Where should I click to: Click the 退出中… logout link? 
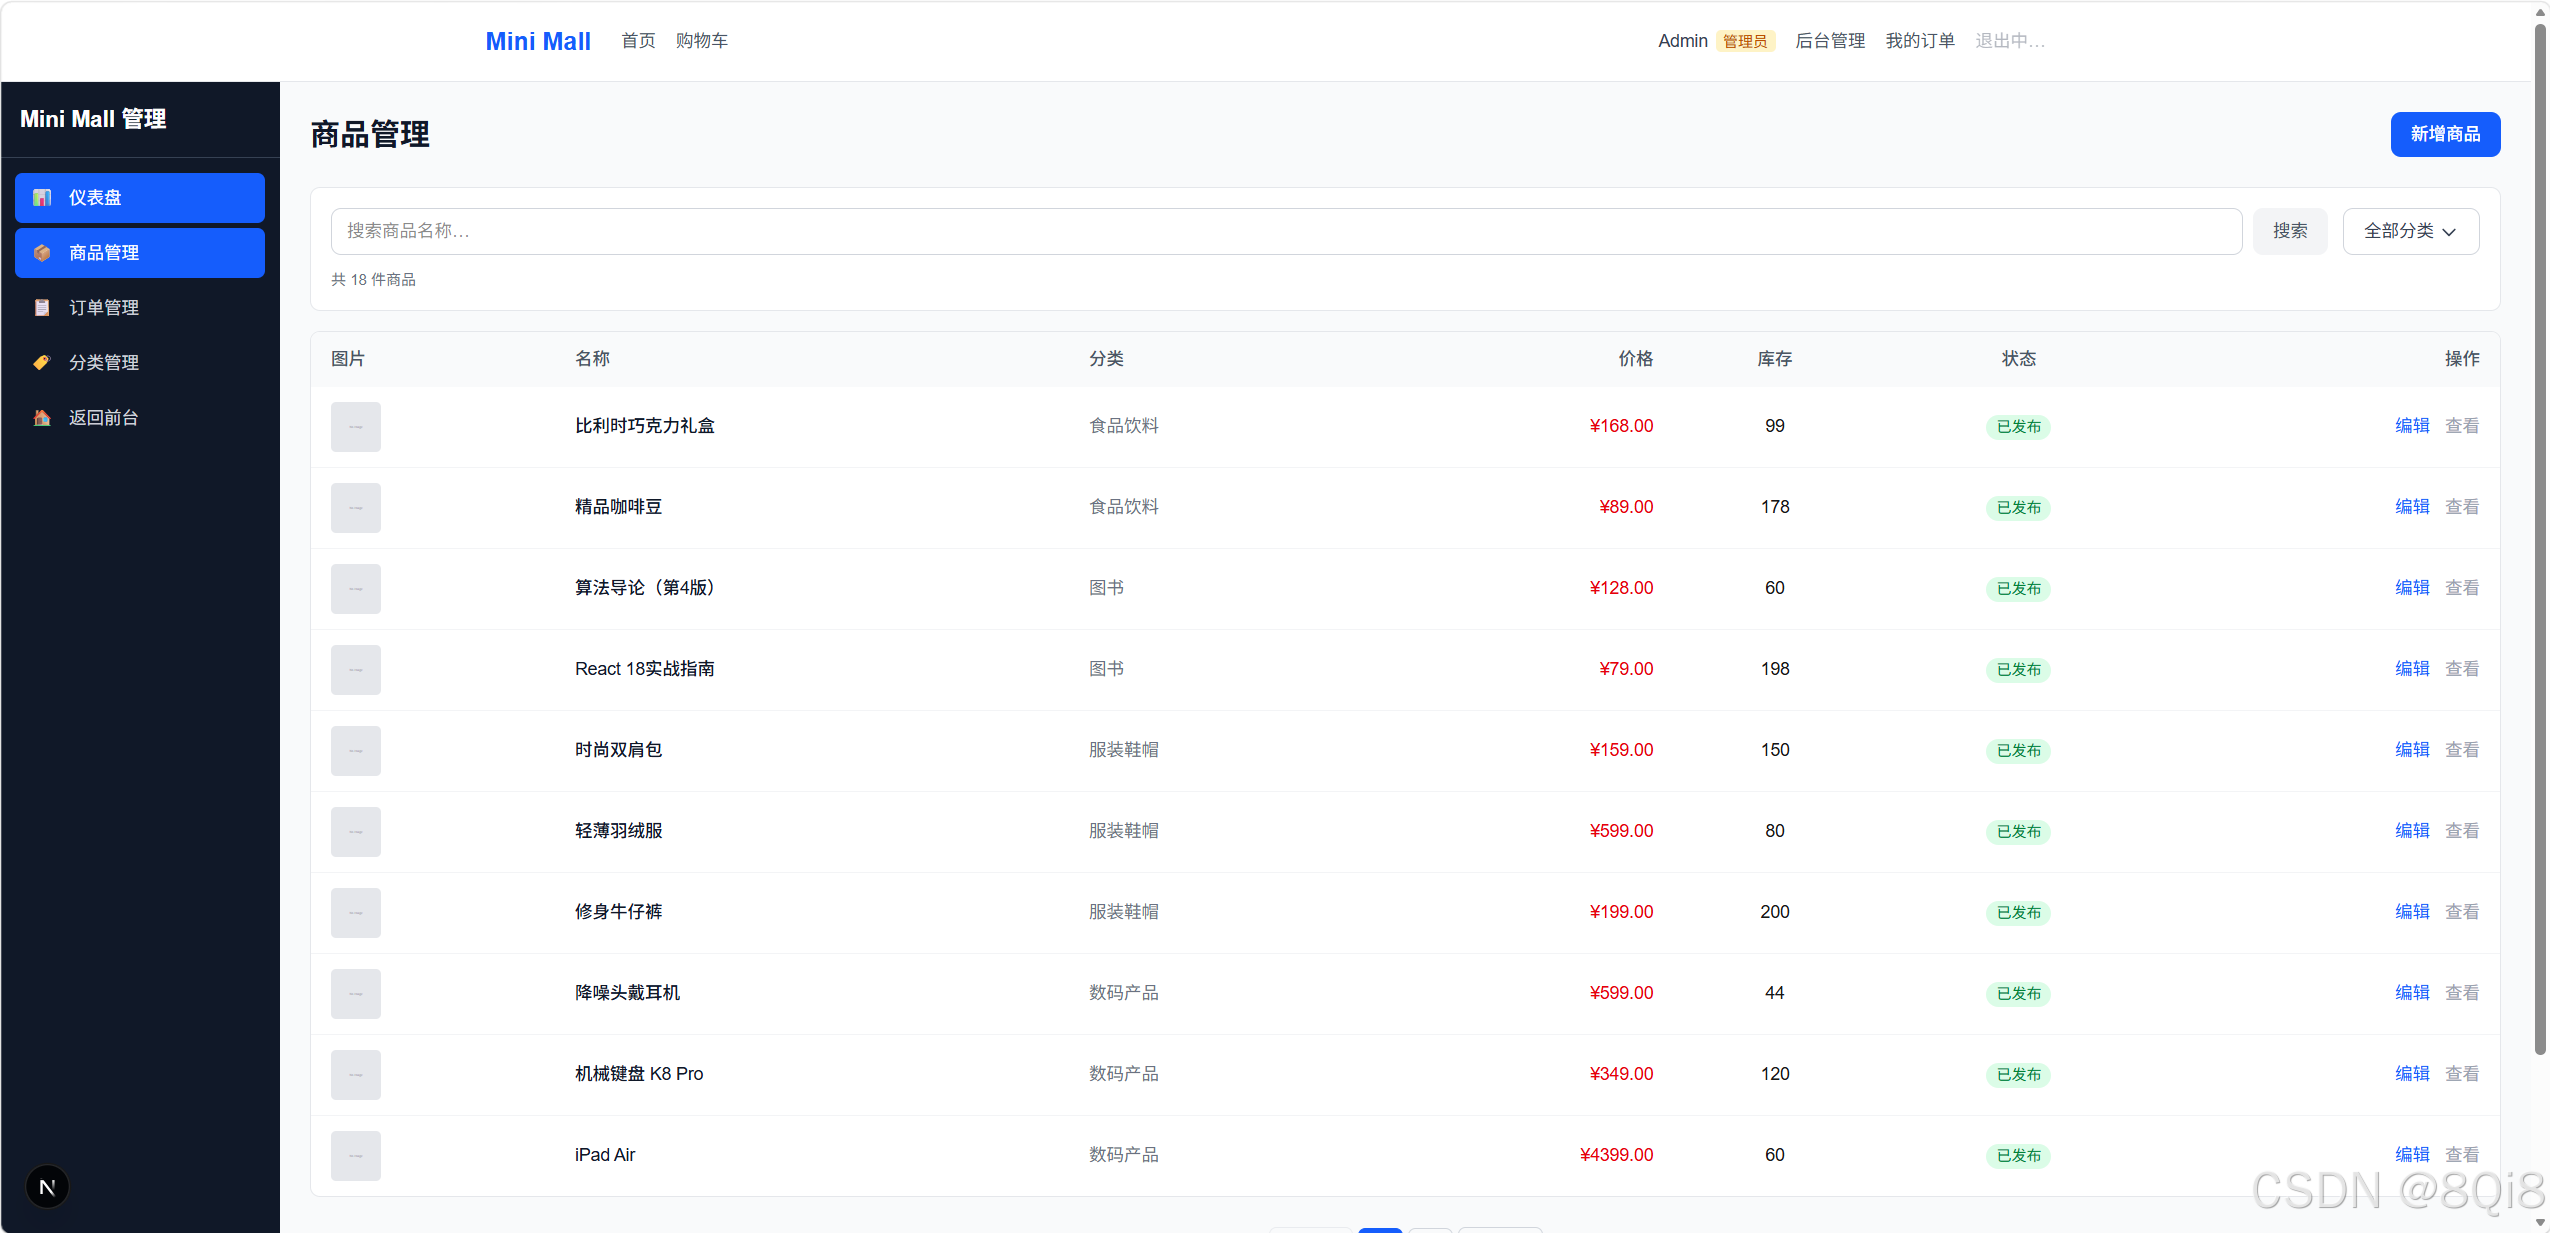pyautogui.click(x=2010, y=41)
